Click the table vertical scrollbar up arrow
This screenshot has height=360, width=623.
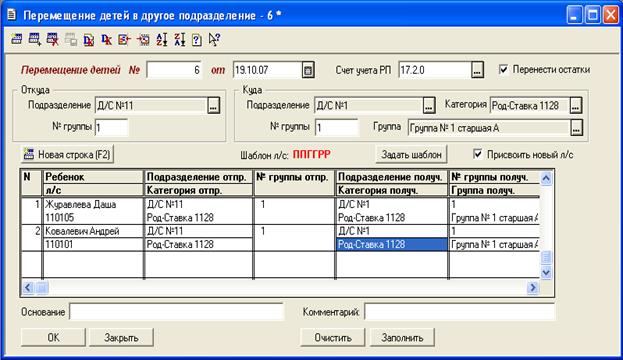point(546,178)
